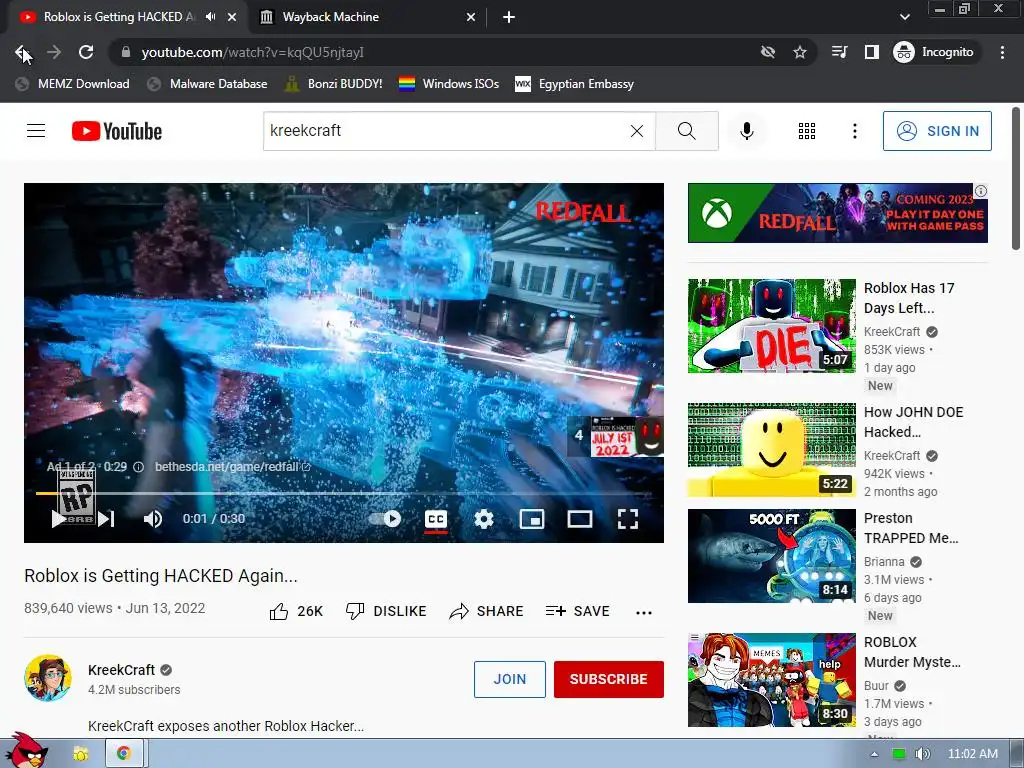Bookmark this page with the star icon
The image size is (1024, 768).
click(x=800, y=52)
